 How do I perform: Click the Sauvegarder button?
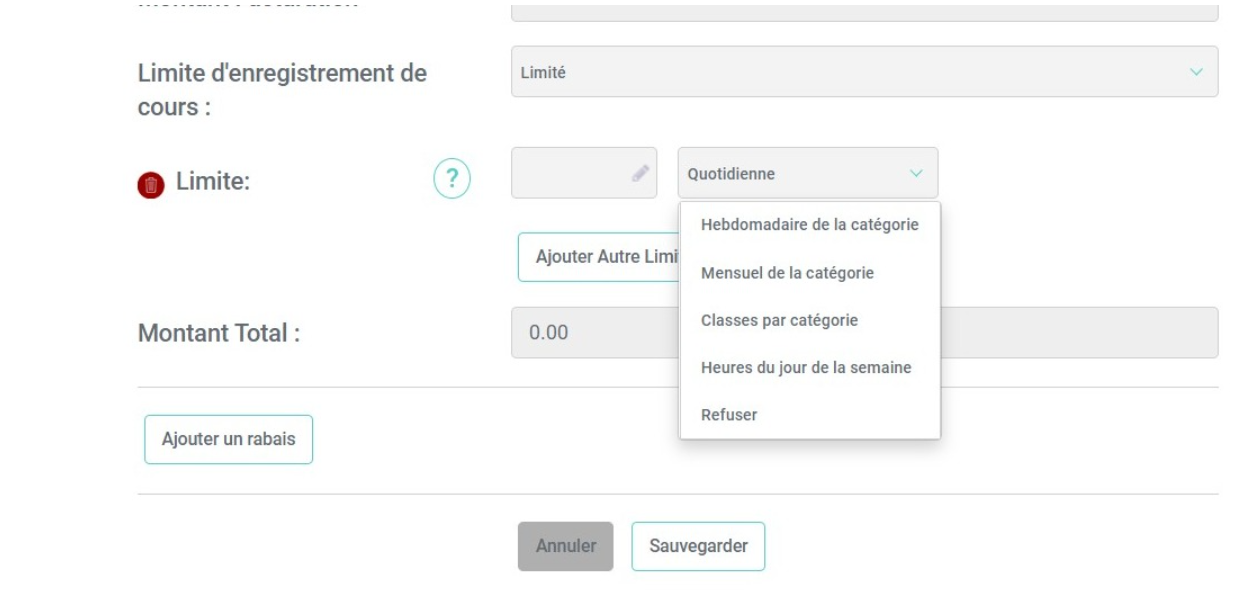tap(698, 547)
